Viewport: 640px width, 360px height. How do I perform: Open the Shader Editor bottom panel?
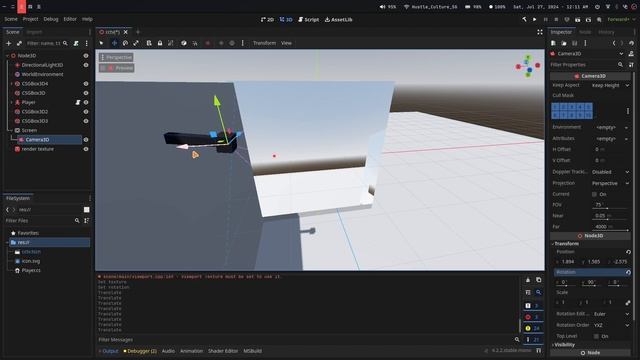click(x=223, y=351)
